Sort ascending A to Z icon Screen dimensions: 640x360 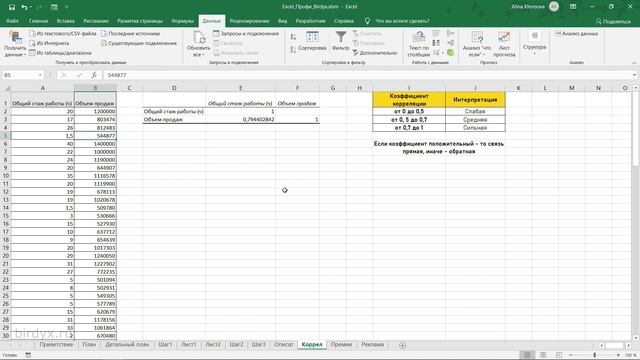point(293,37)
